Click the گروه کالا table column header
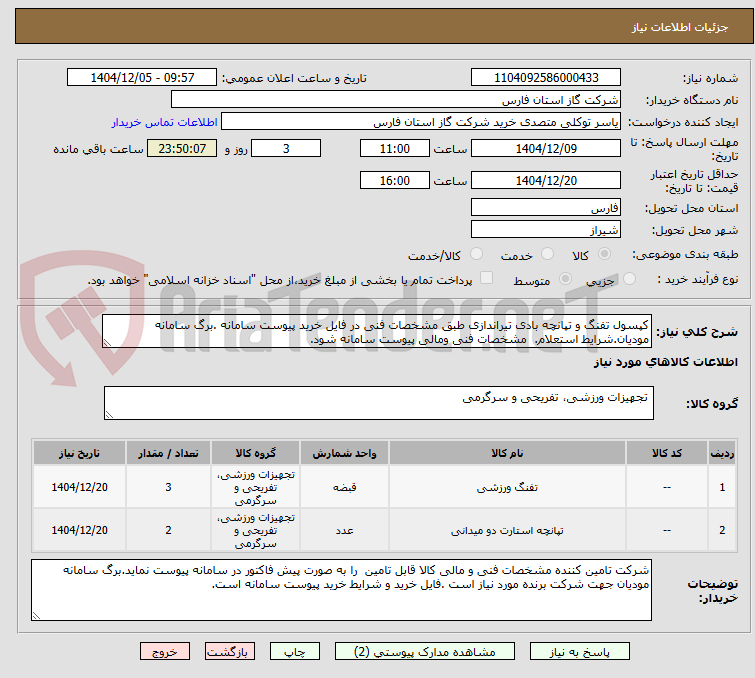755x678 pixels. (x=255, y=453)
